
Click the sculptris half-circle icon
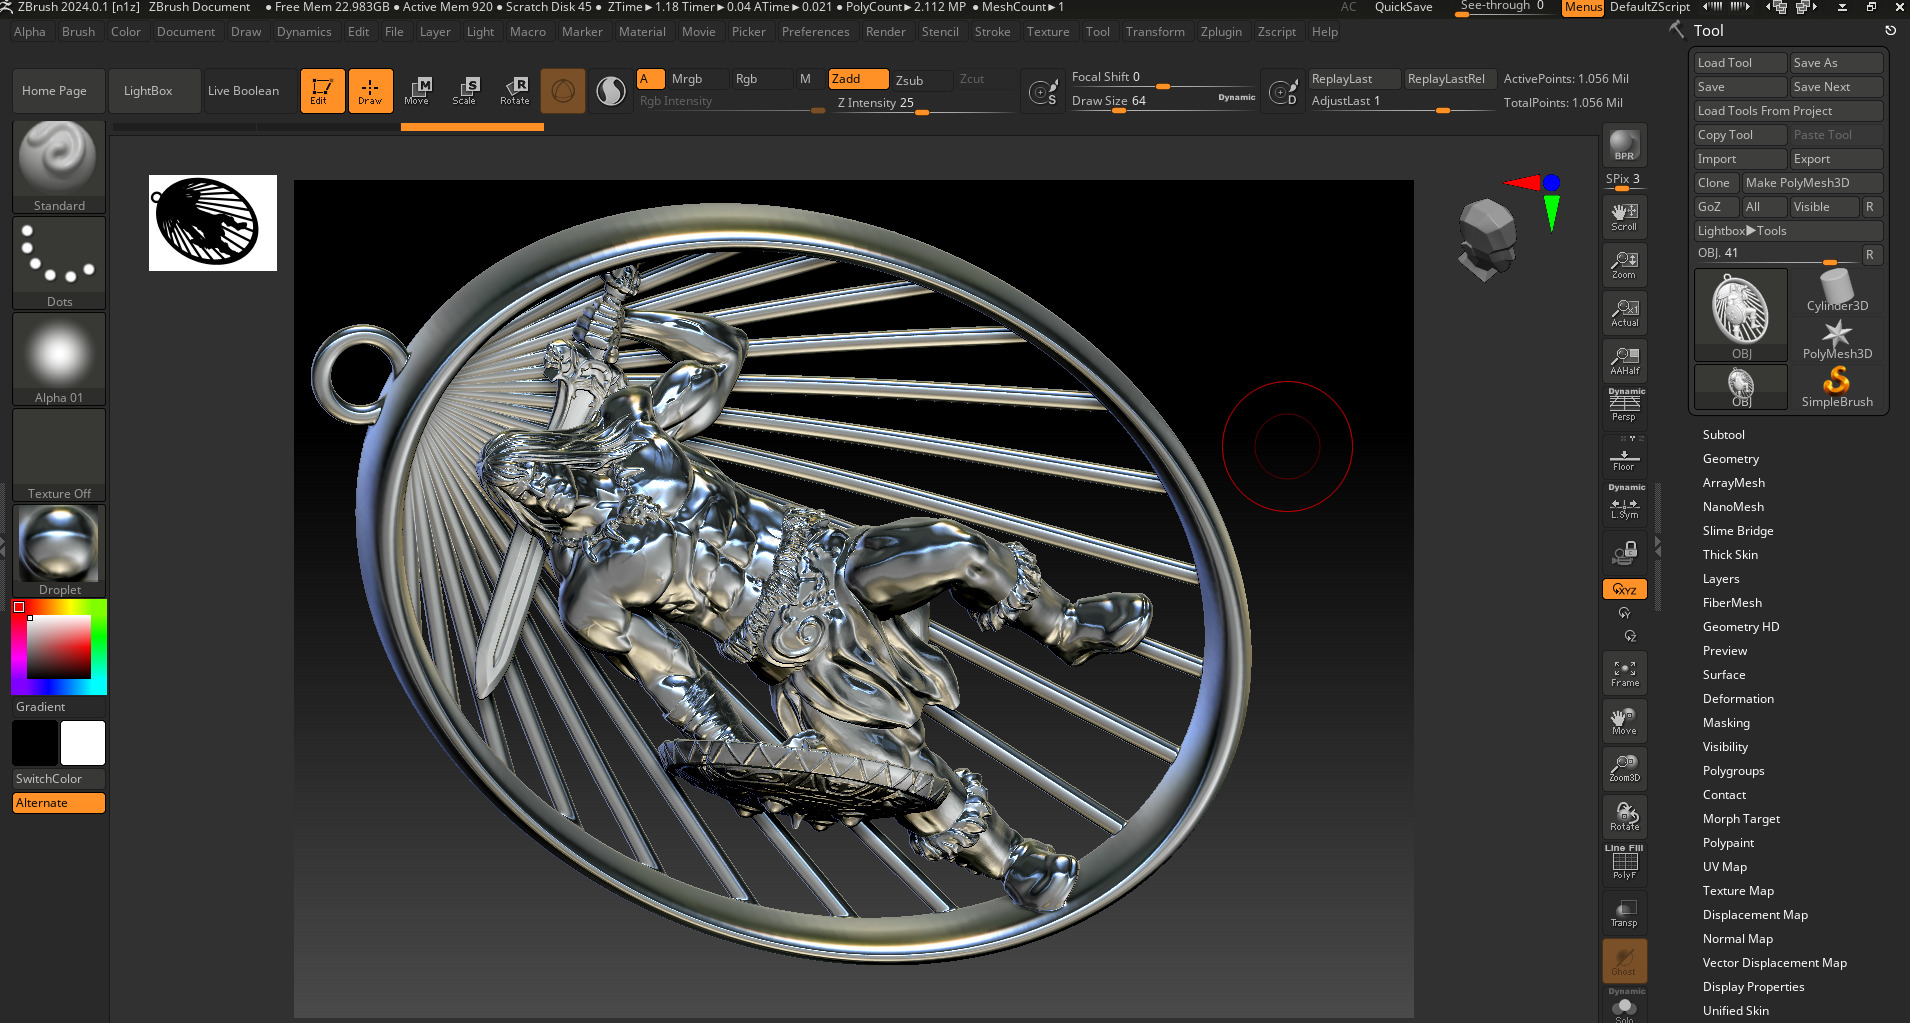[x=610, y=91]
